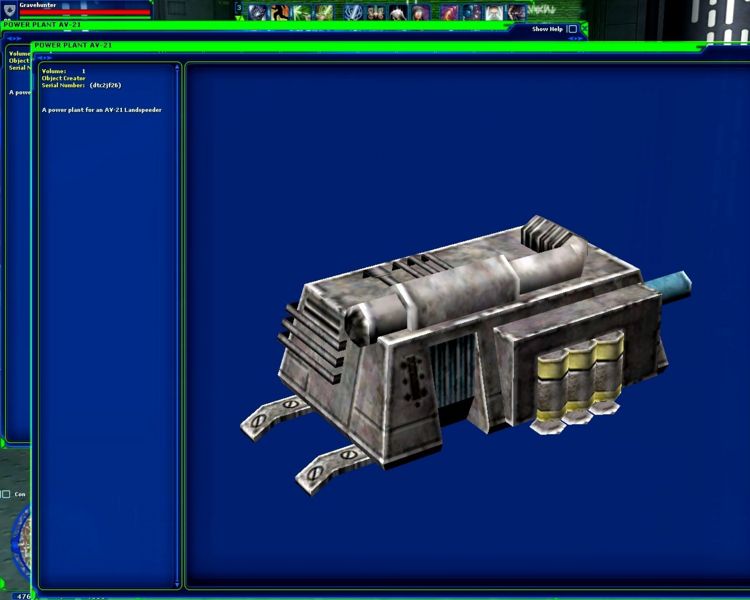Image resolution: width=750 pixels, height=600 pixels.
Task: Toggle the Show Help checkbox
Action: coord(572,29)
